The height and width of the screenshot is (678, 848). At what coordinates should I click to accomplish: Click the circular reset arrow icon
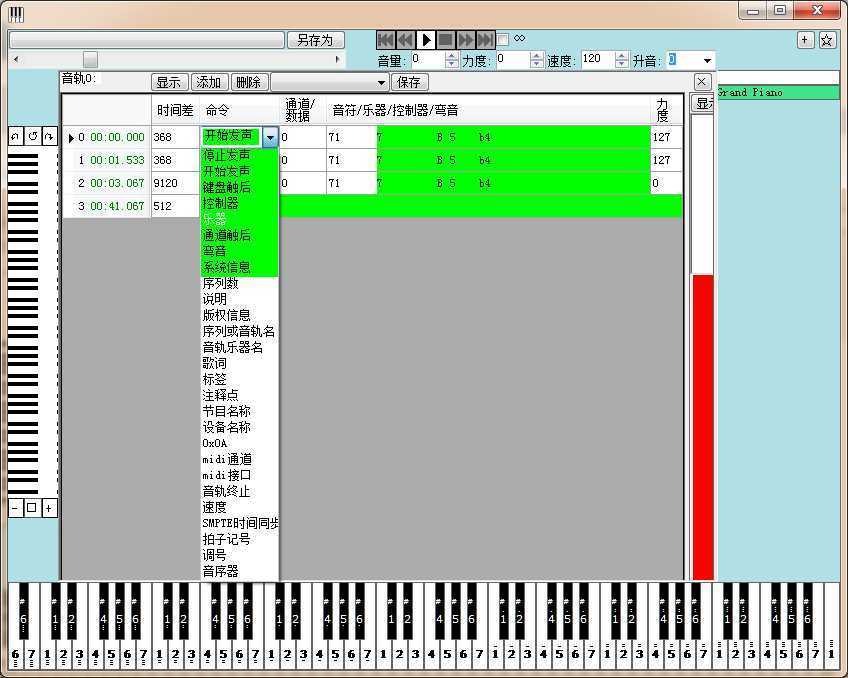pos(32,136)
